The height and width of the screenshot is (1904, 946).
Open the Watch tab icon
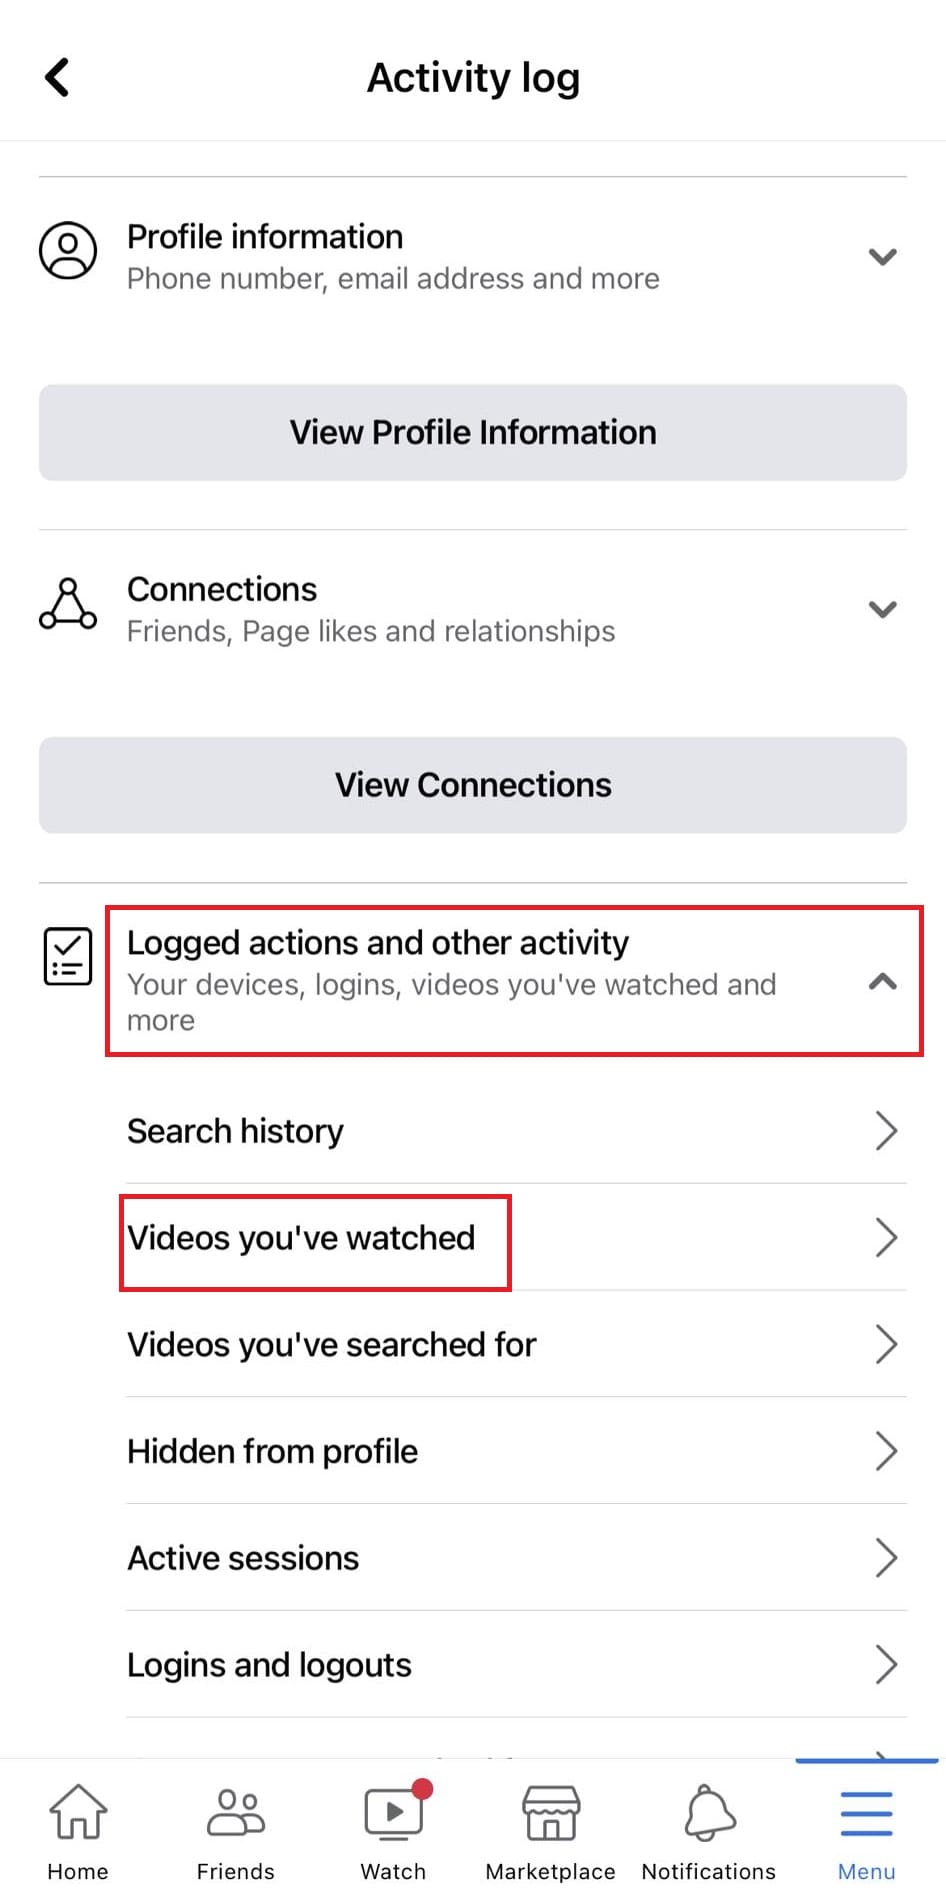tap(394, 1811)
